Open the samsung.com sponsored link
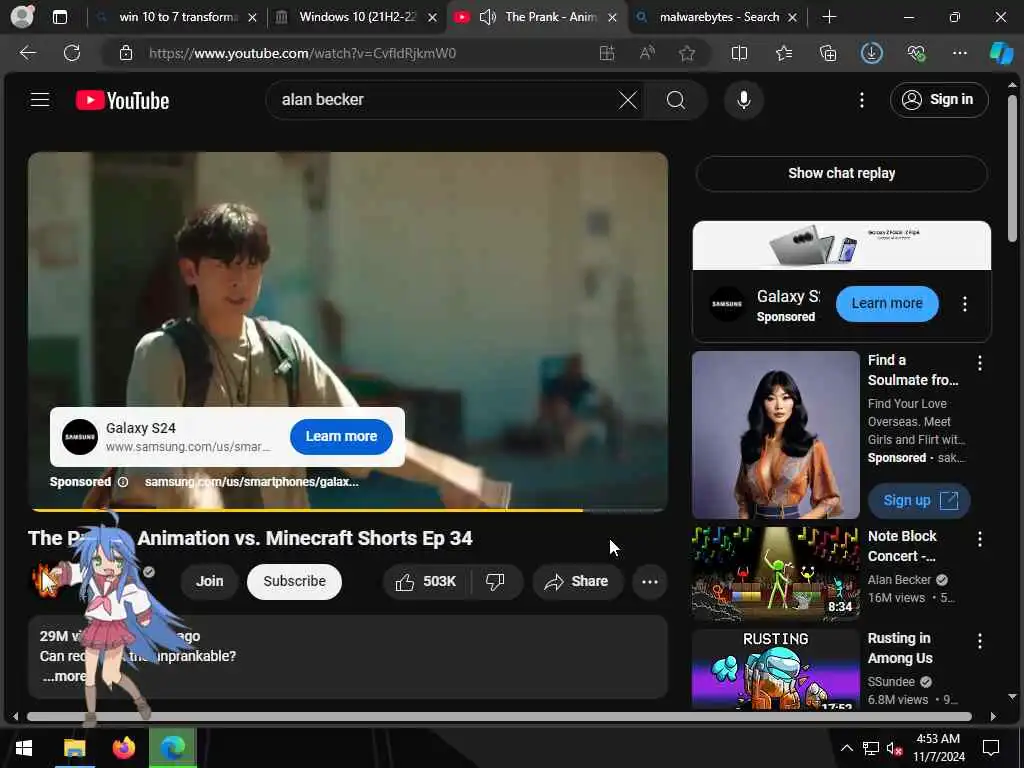This screenshot has width=1024, height=768. click(x=251, y=482)
